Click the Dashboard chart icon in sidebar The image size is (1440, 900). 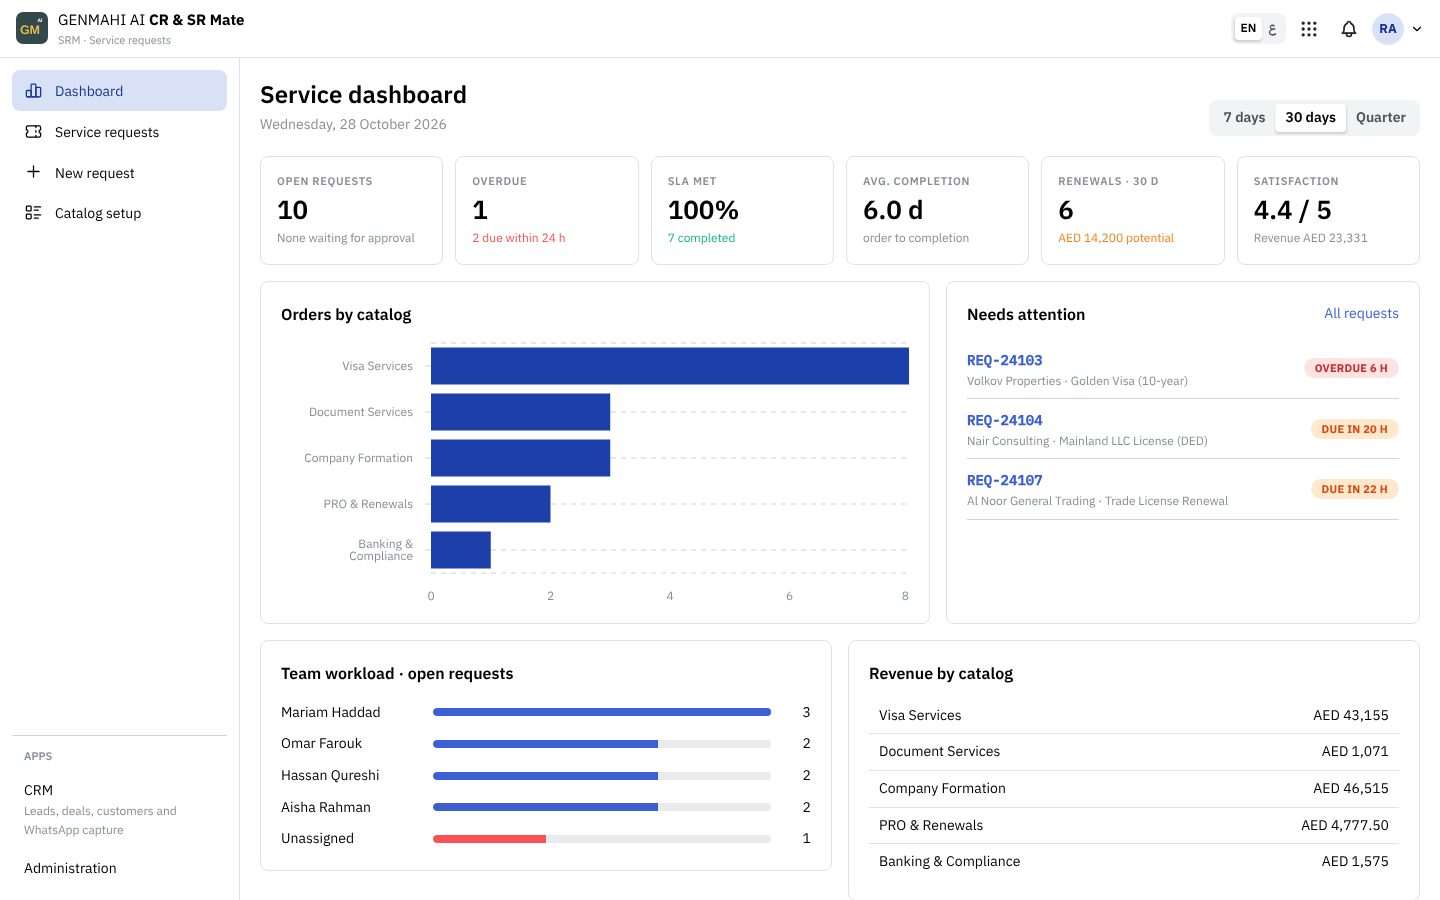pos(33,91)
